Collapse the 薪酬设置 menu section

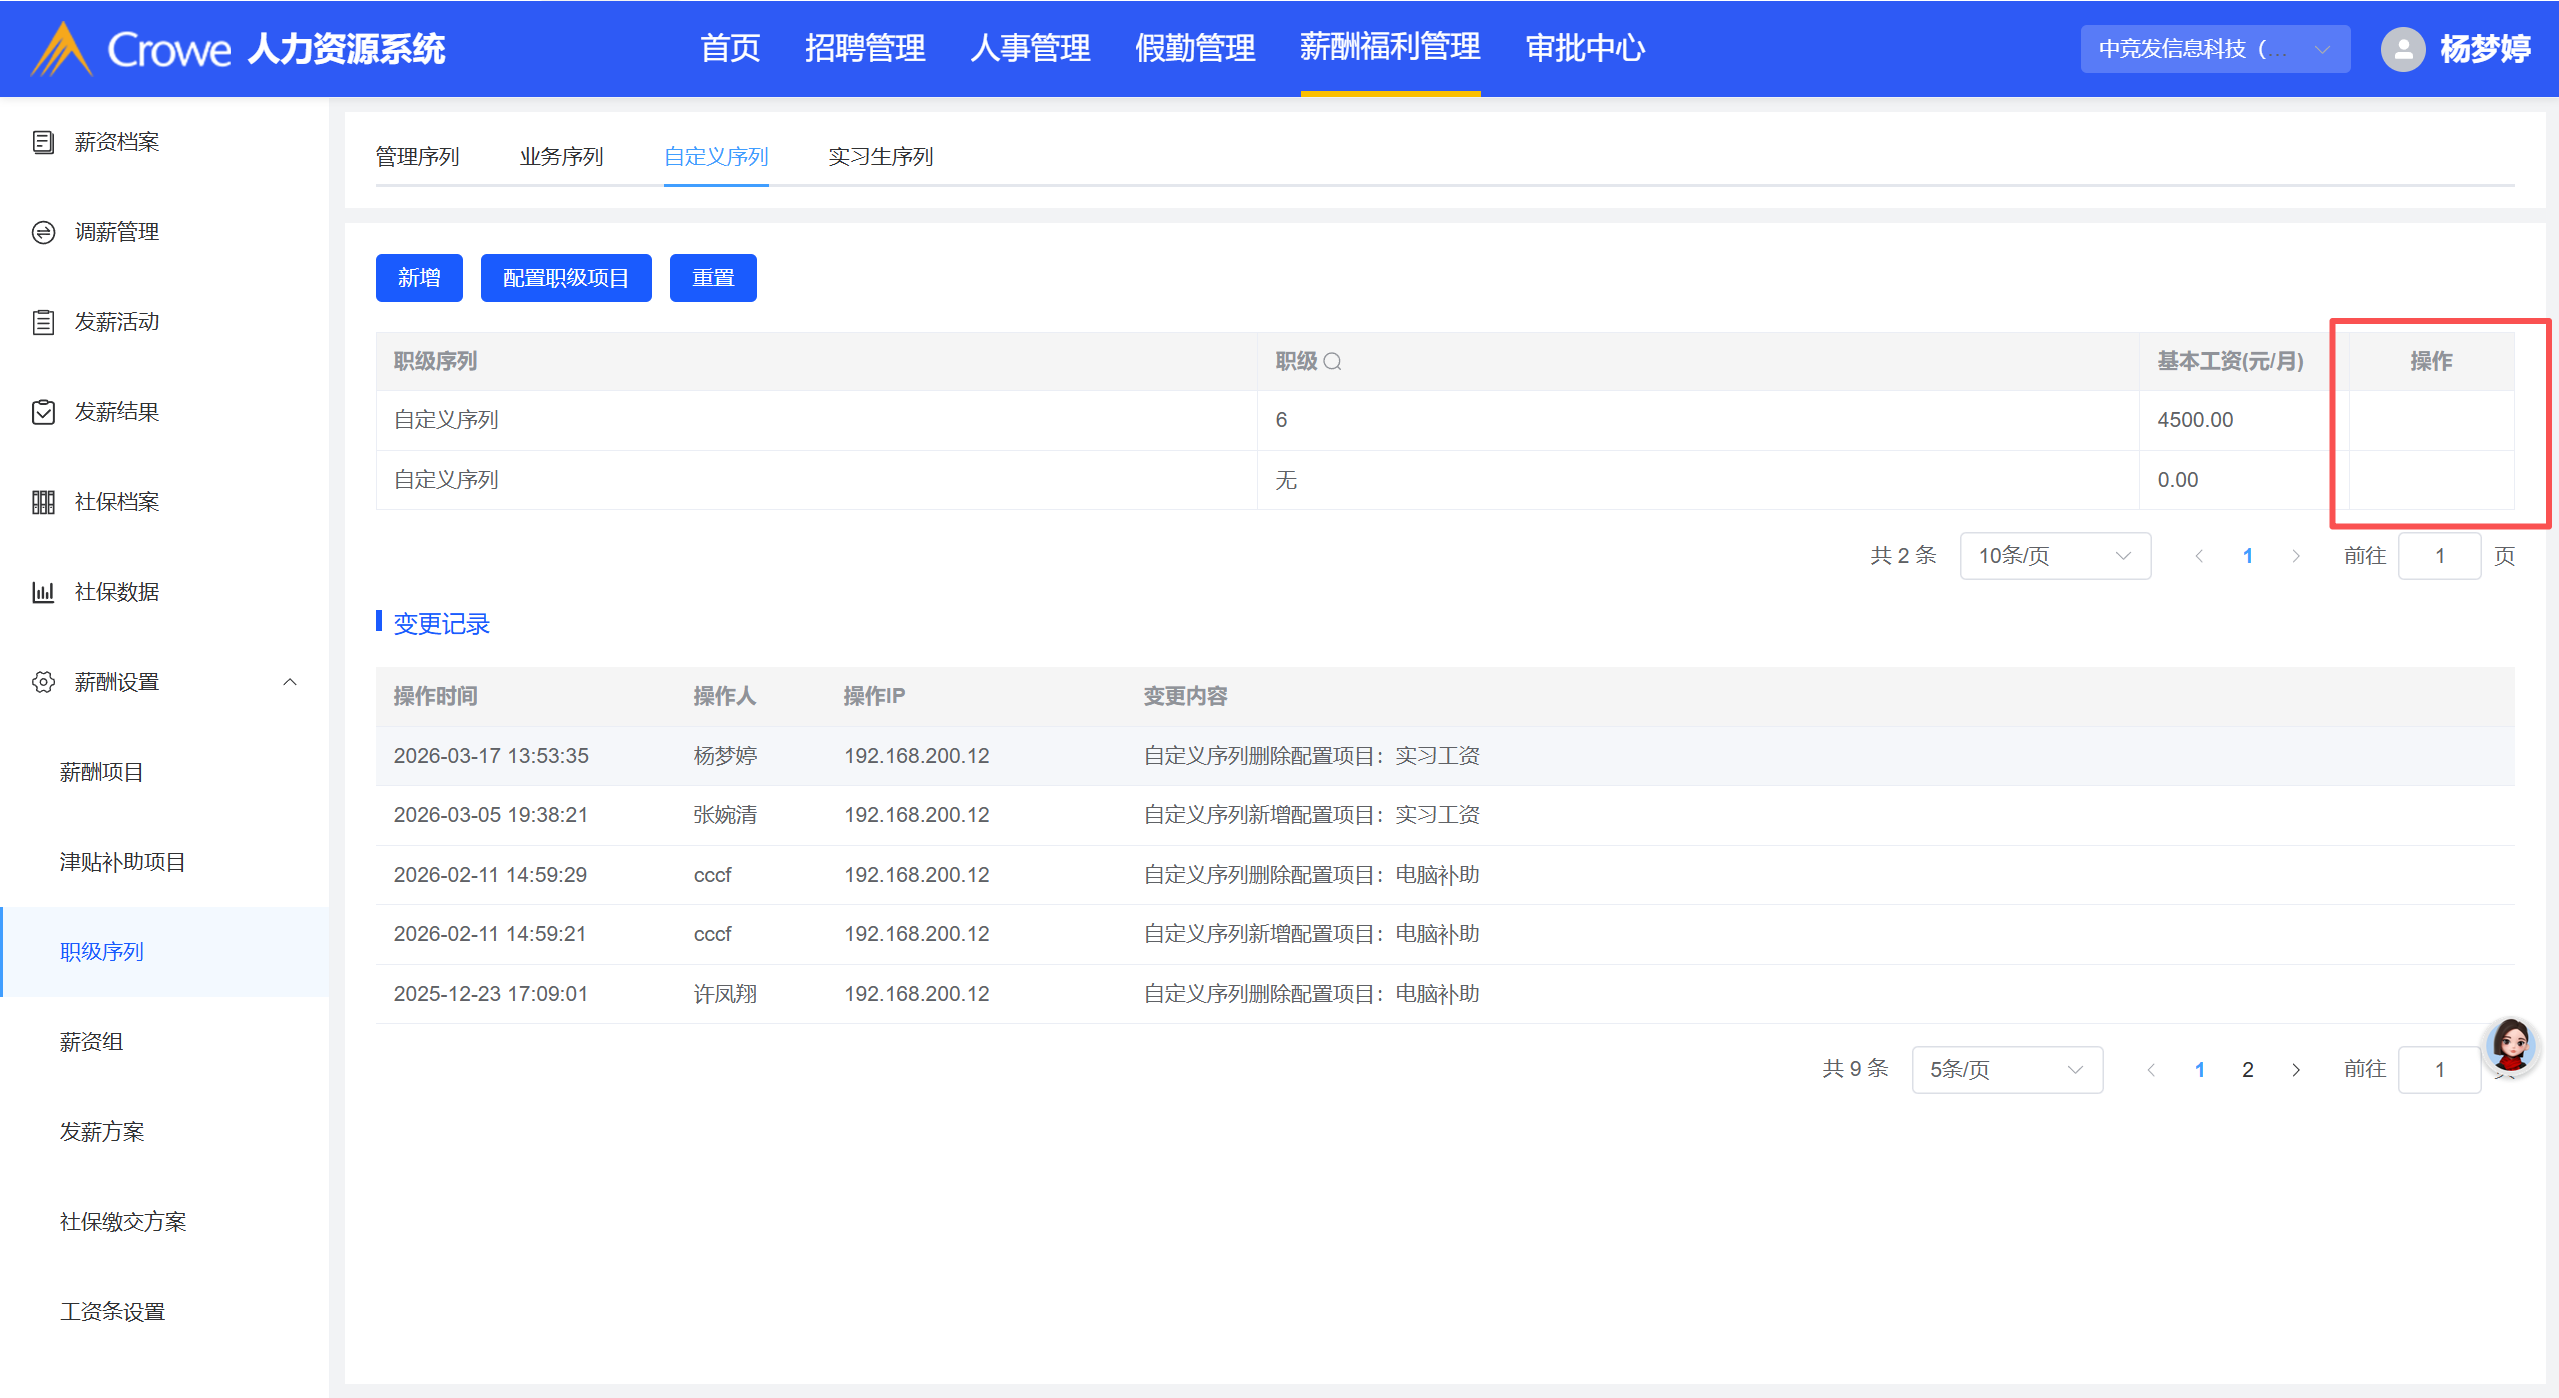(x=290, y=682)
